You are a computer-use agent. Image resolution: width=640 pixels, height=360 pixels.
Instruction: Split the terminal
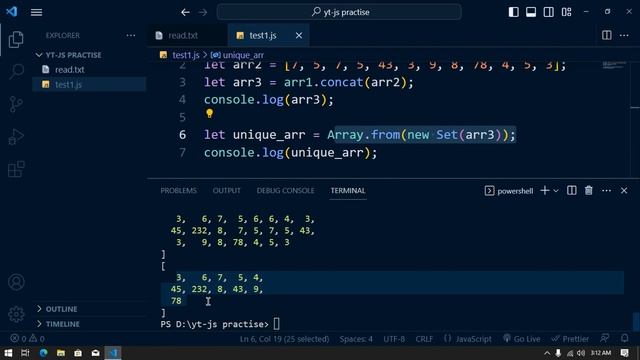pos(571,191)
